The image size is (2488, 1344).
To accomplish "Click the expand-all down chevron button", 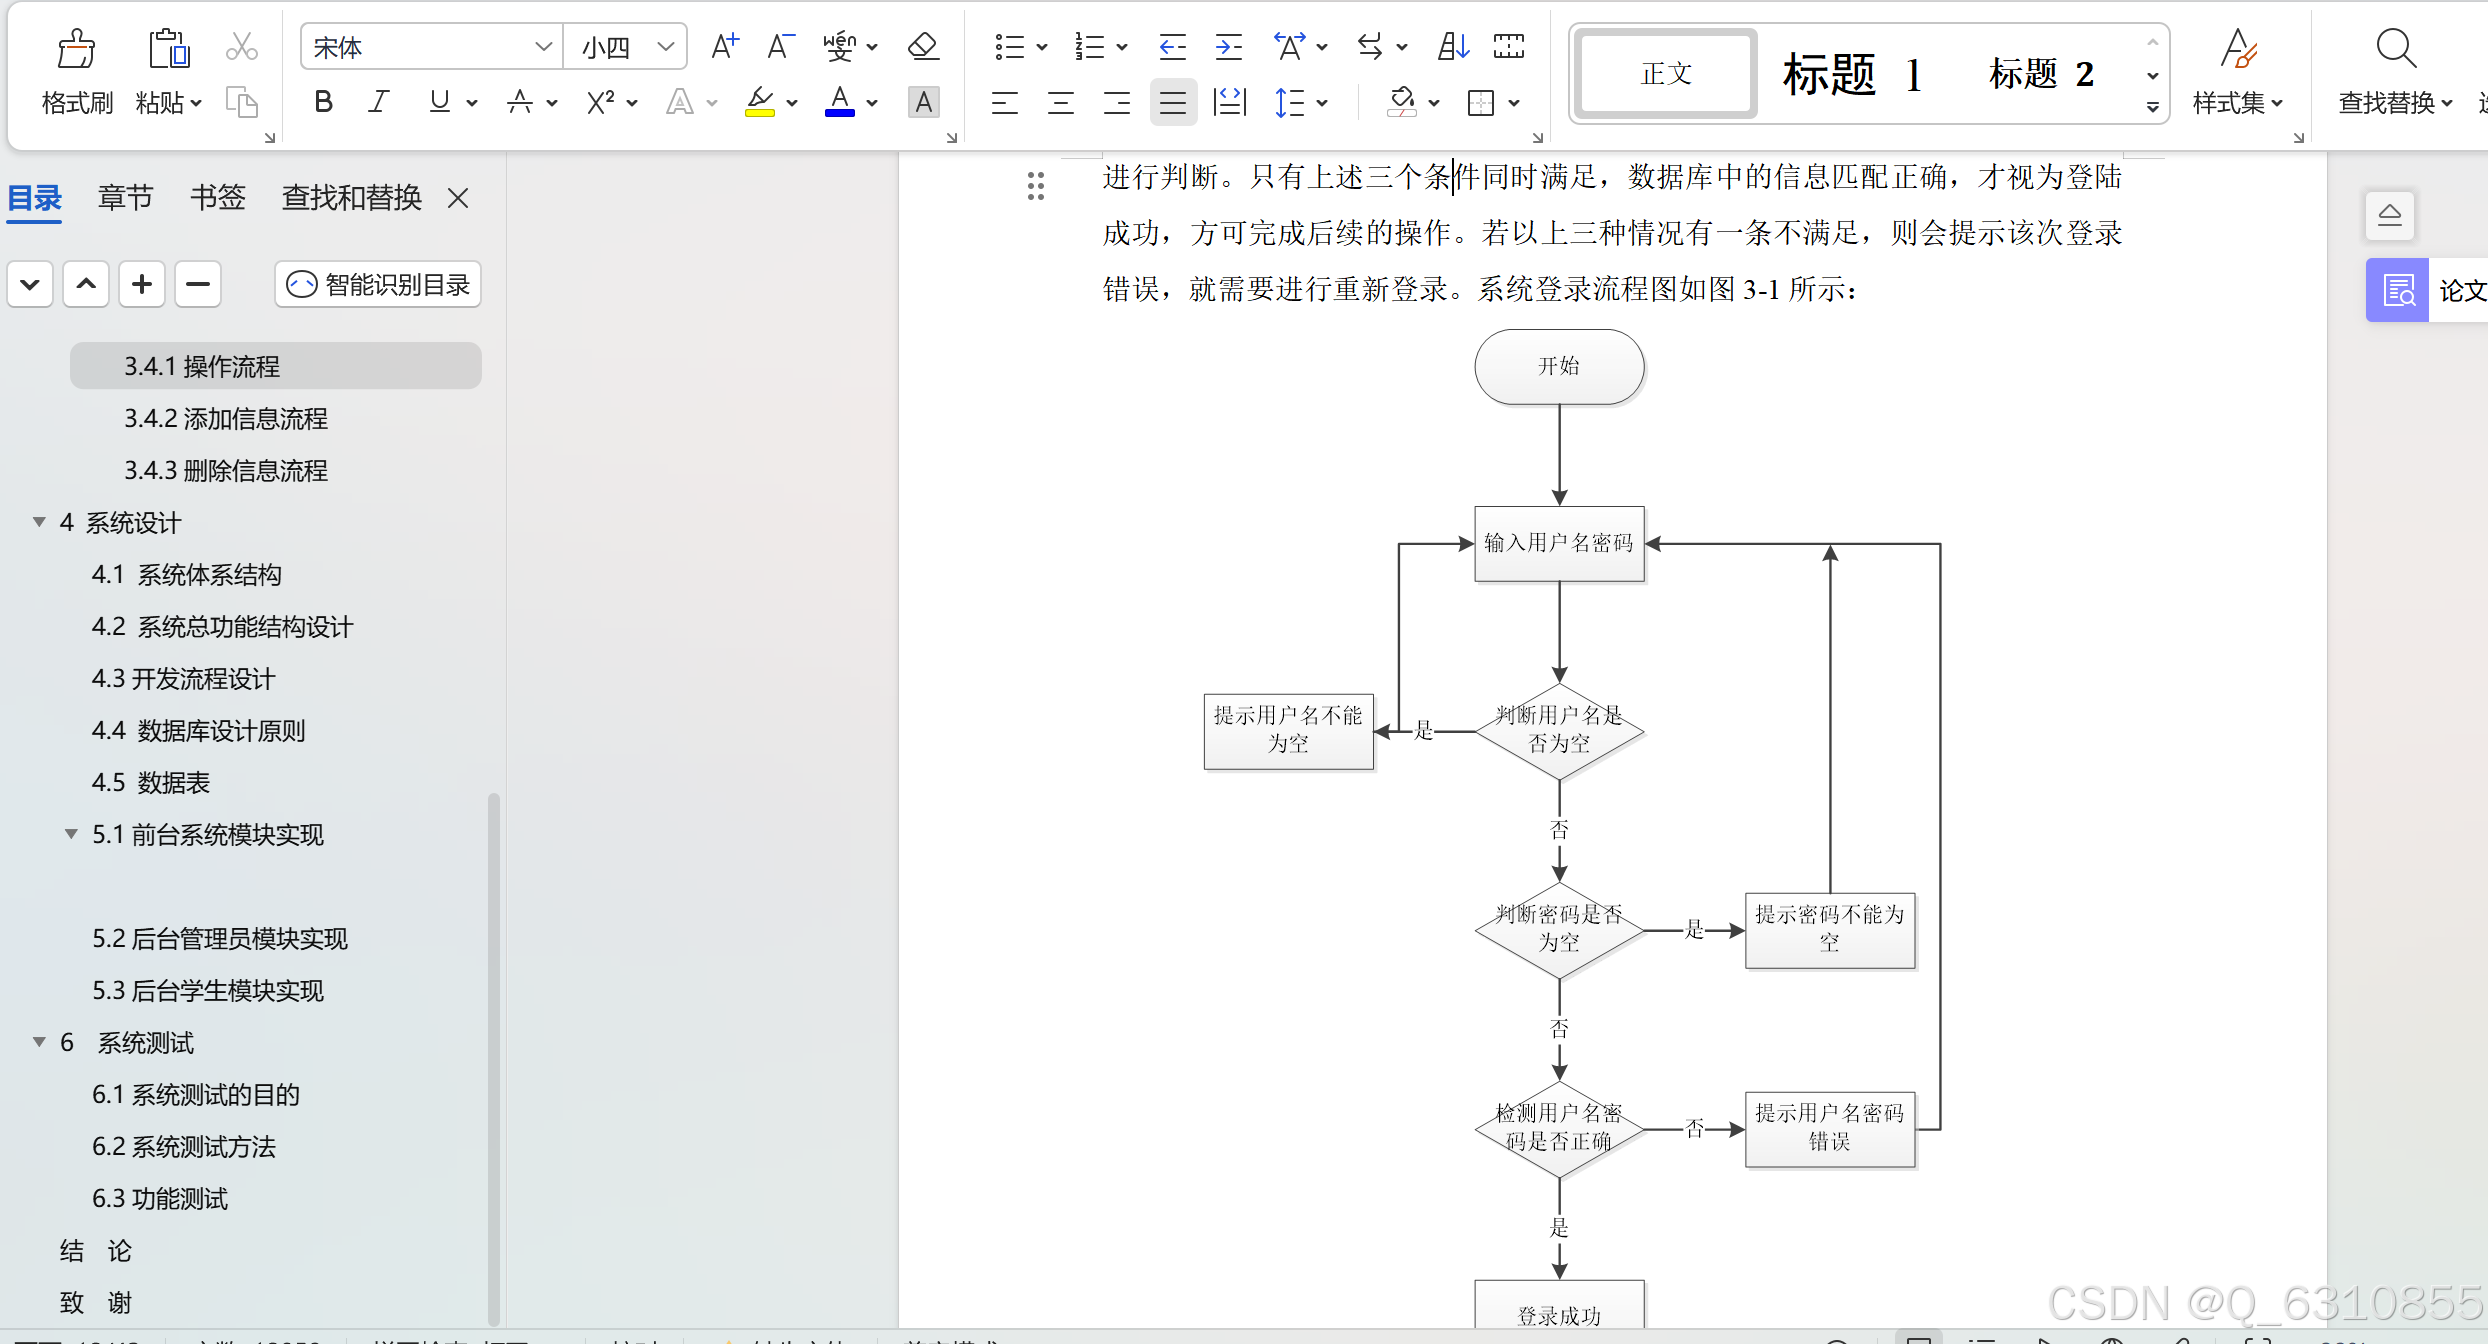I will 30,284.
